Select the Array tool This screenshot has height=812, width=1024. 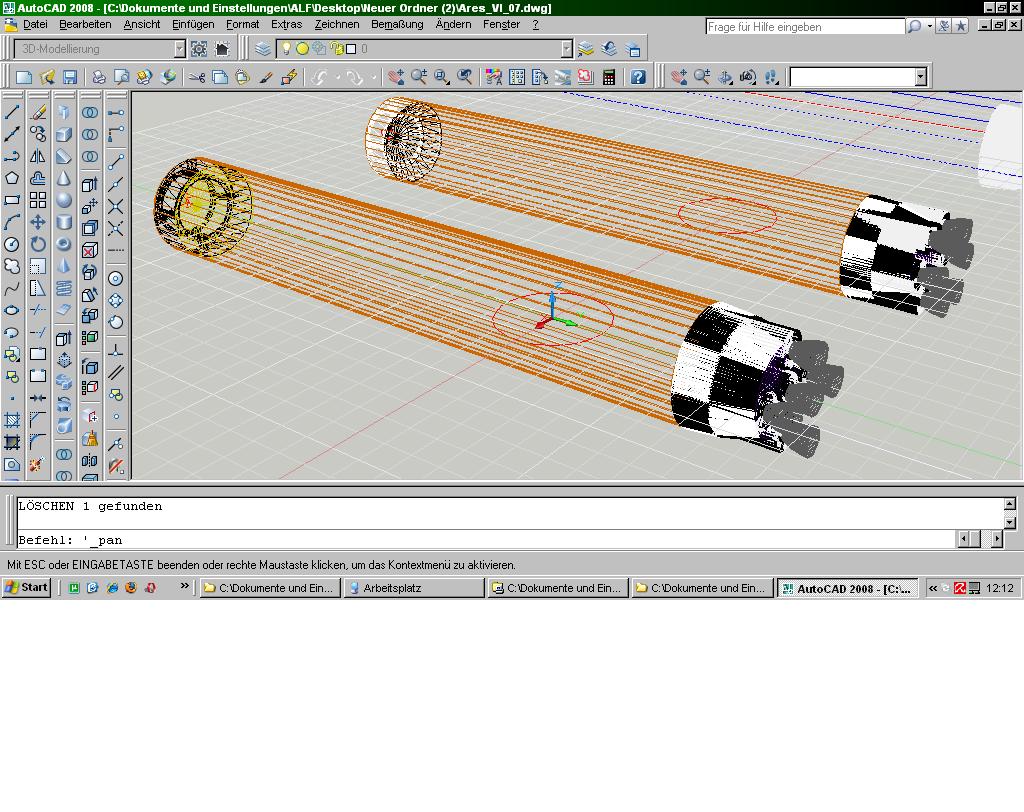(x=38, y=201)
